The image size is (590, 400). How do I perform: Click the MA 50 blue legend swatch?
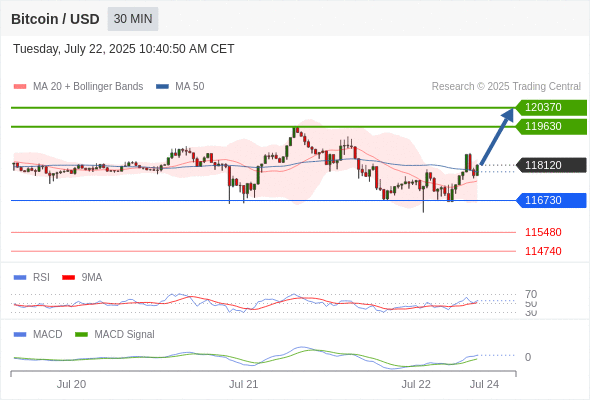(162, 87)
